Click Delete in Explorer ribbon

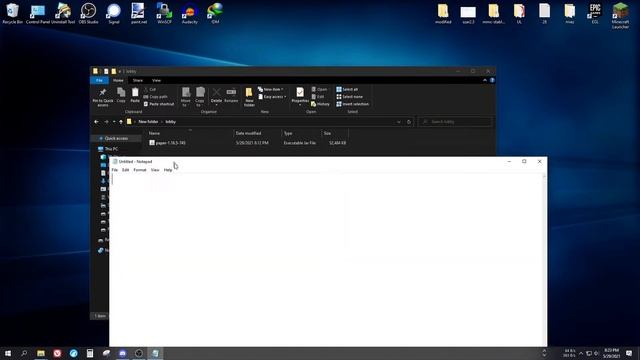[x=216, y=96]
